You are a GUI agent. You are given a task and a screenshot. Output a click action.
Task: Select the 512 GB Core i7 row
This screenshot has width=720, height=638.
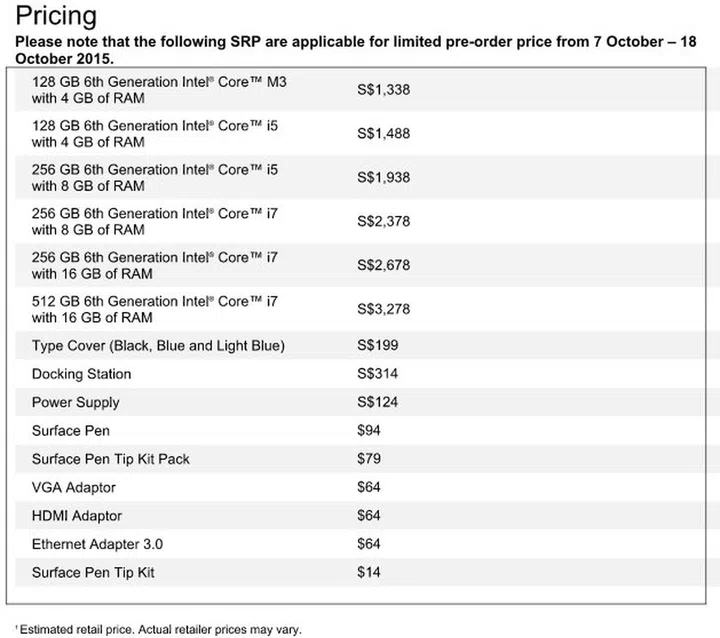click(155, 309)
